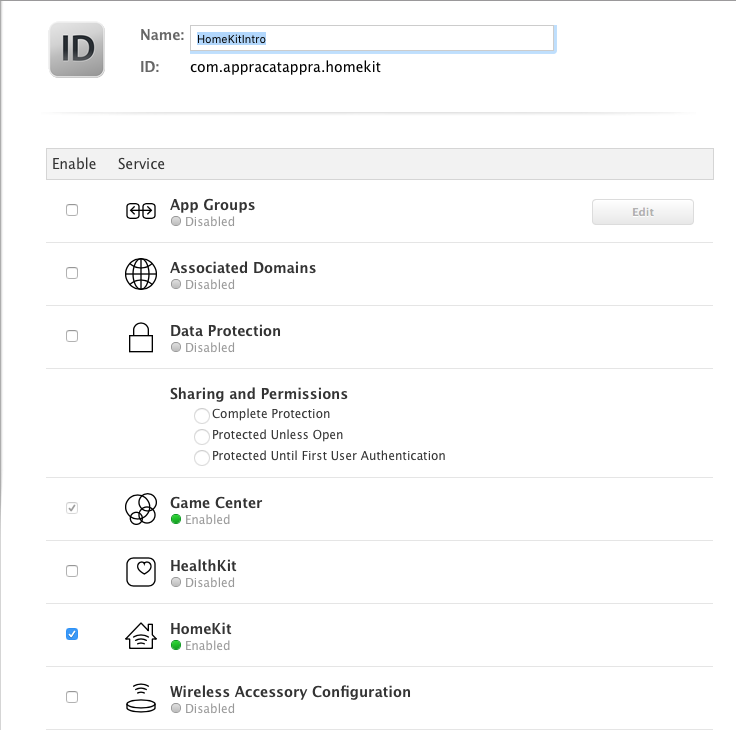This screenshot has width=736, height=730.
Task: Select Complete Protection radio option
Action: [203, 415]
